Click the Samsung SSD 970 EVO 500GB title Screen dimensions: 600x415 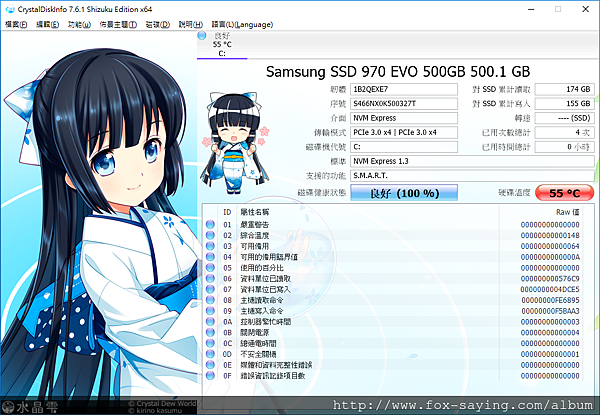pos(398,72)
